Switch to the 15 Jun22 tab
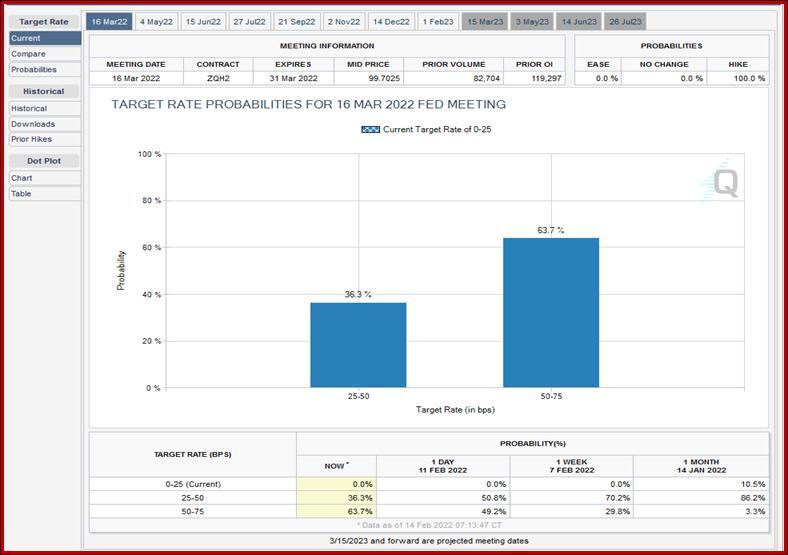 coord(203,22)
